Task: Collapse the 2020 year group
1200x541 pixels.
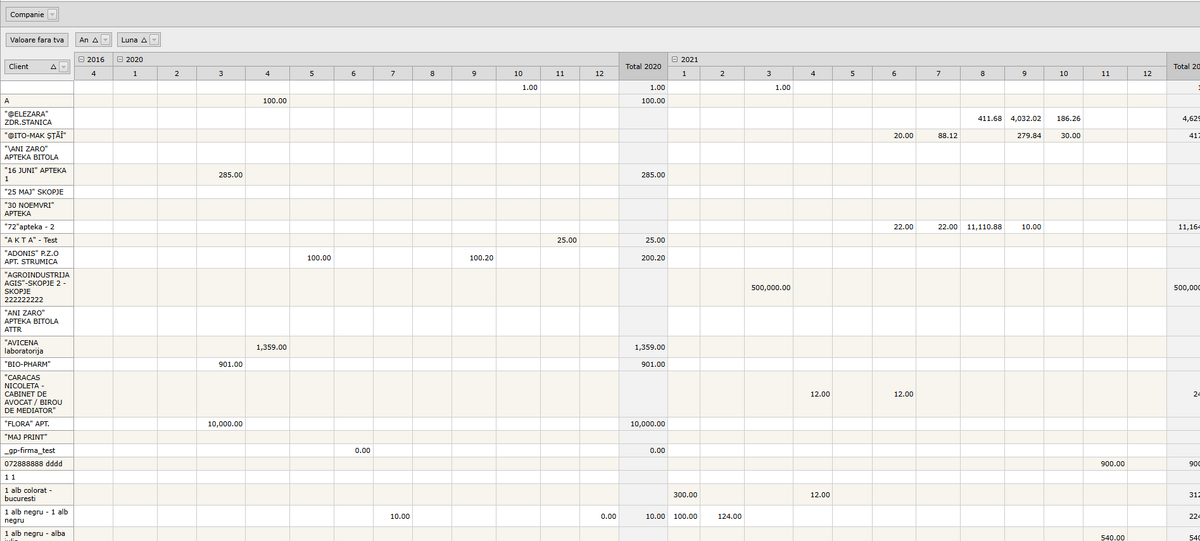Action: [x=120, y=59]
